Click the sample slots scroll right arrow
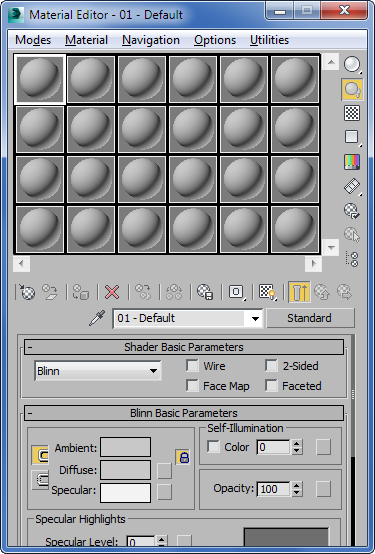This screenshot has width=375, height=554. pyautogui.click(x=313, y=263)
